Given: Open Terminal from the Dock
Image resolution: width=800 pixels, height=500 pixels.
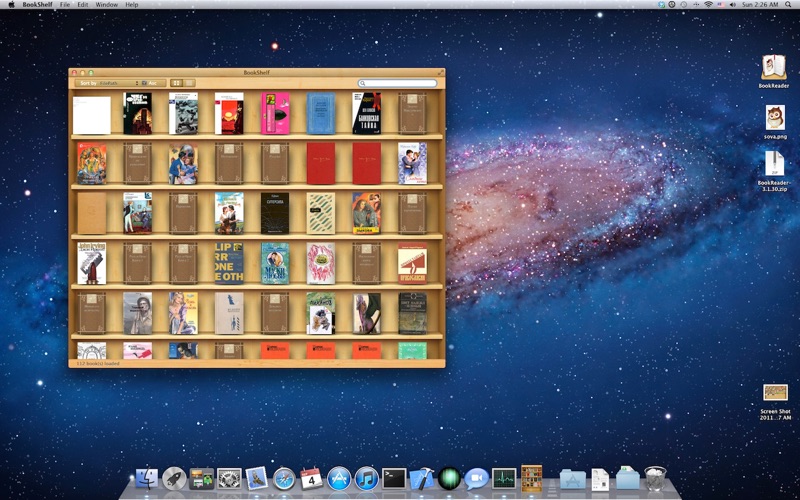Looking at the screenshot, I should pyautogui.click(x=394, y=479).
